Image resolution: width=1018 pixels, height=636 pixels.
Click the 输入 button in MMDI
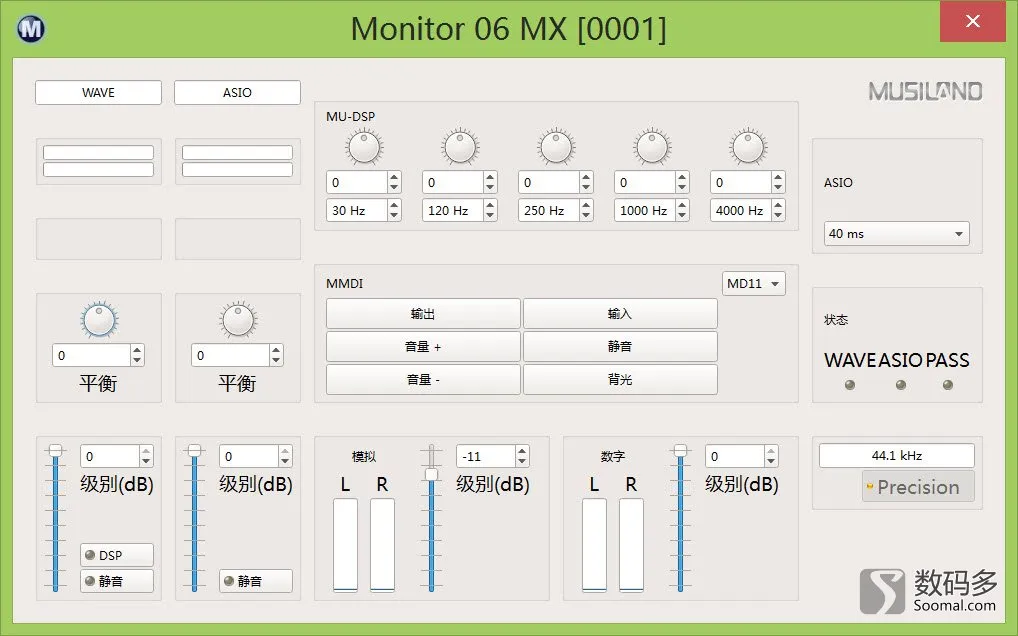tap(620, 314)
